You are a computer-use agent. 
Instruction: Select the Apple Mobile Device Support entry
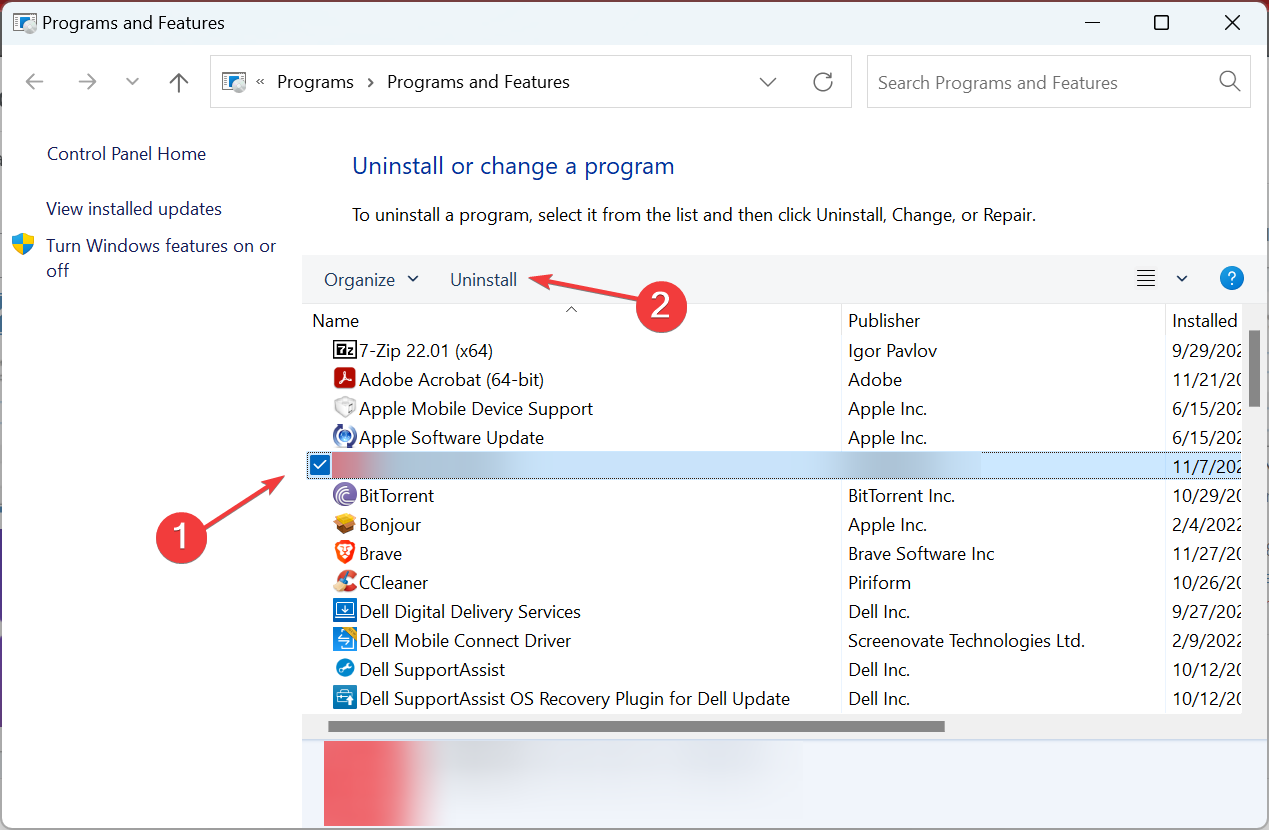[x=476, y=408]
